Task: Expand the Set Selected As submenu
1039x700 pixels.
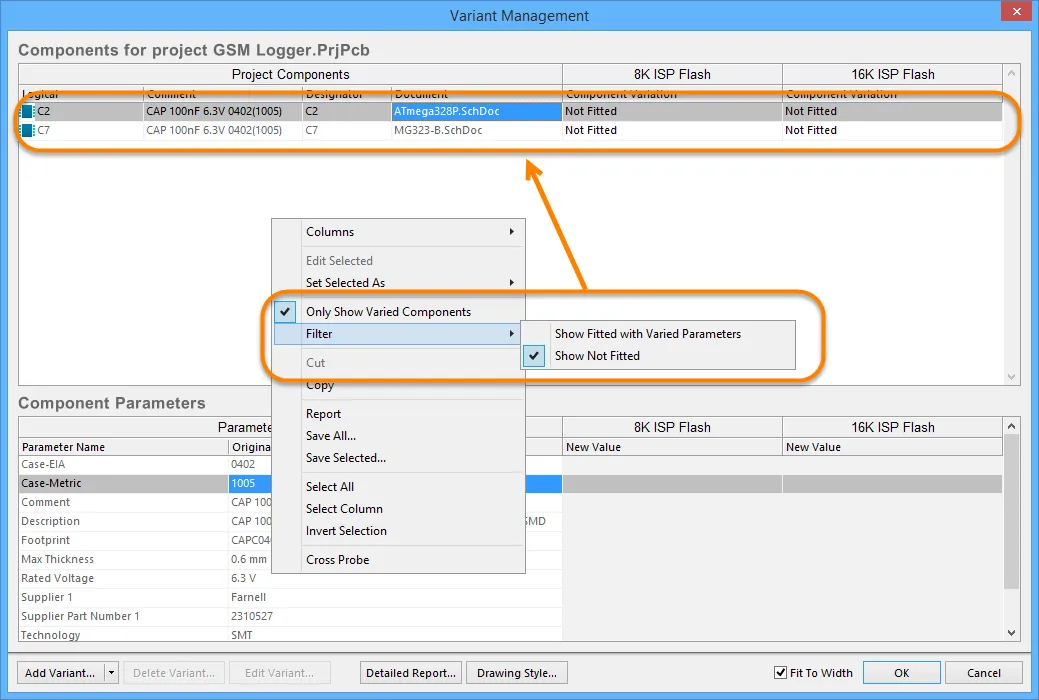Action: click(398, 283)
